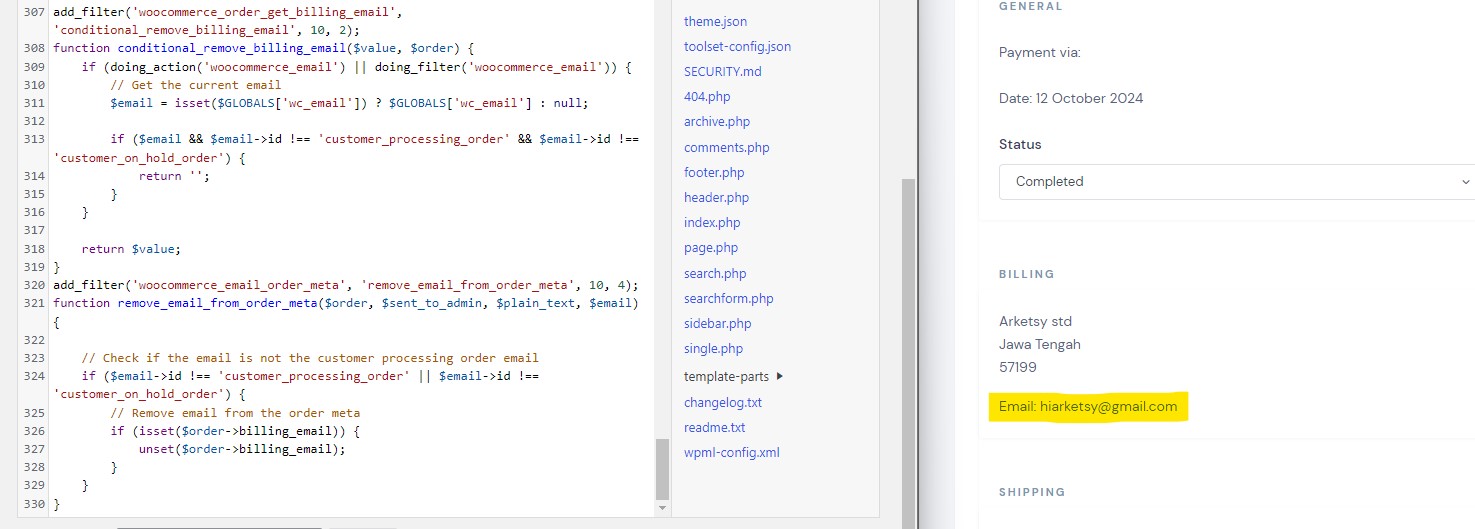Open changelog.txt file

tap(723, 402)
